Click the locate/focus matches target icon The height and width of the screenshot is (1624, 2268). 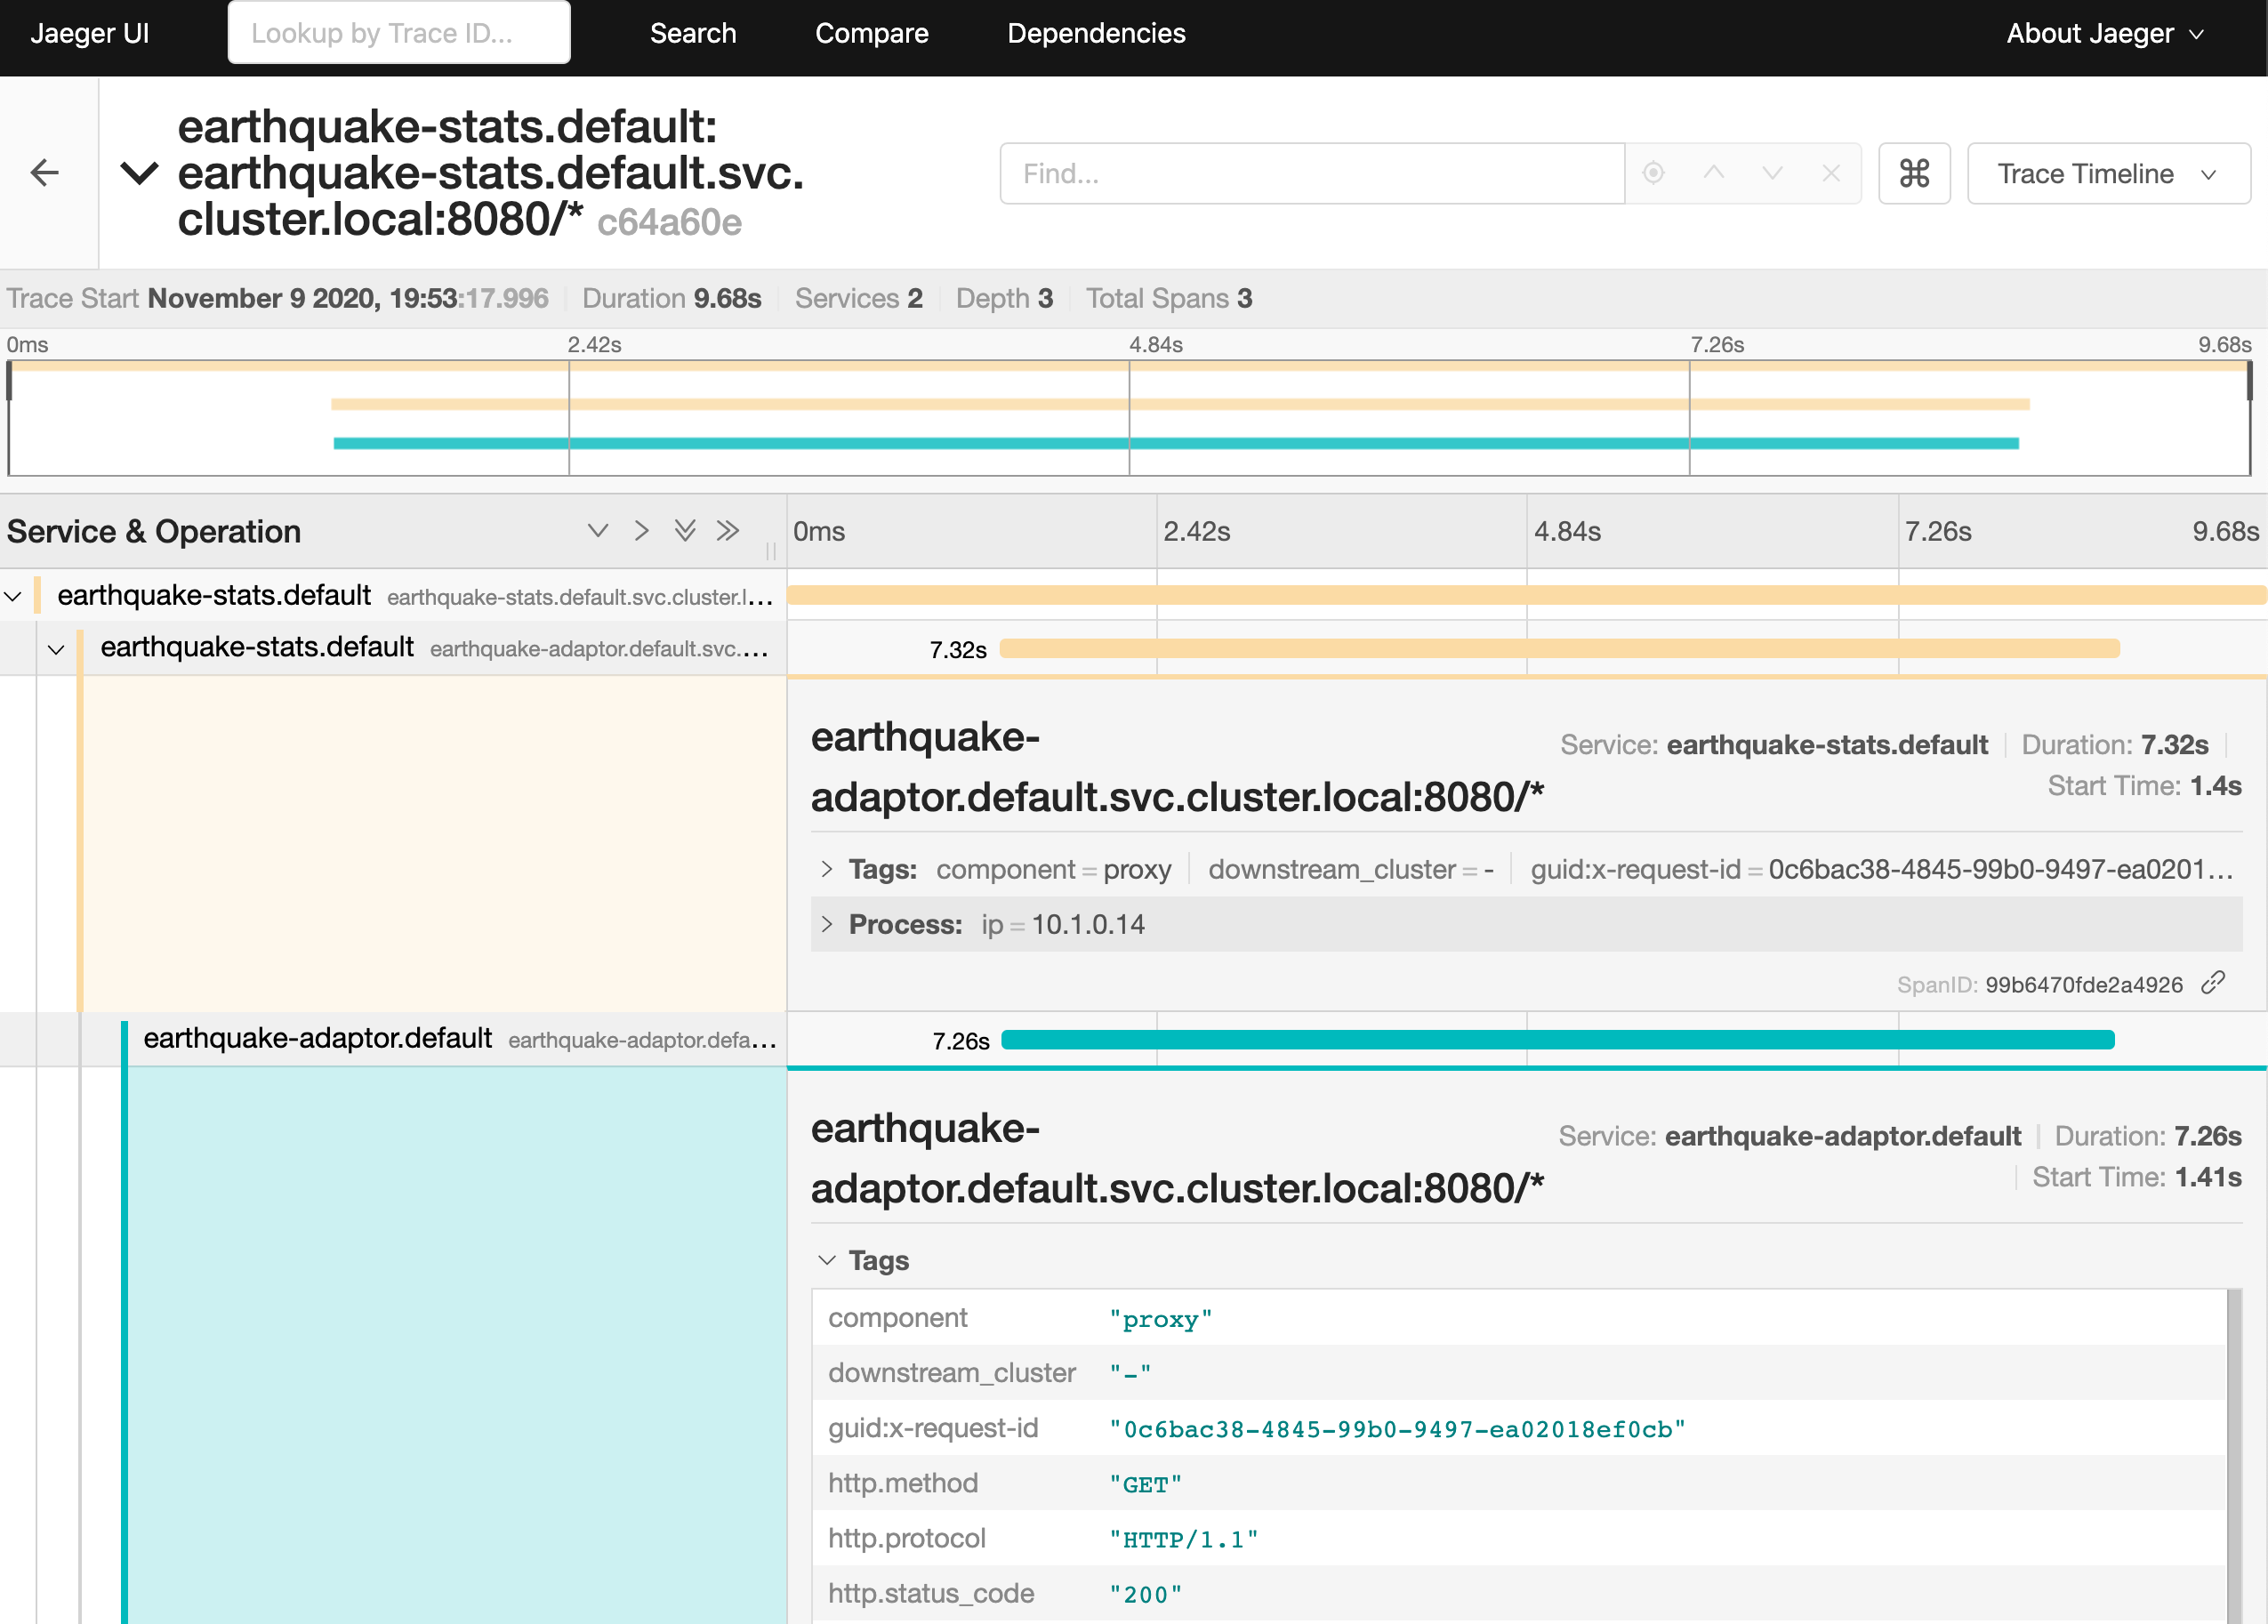pyautogui.click(x=1653, y=173)
